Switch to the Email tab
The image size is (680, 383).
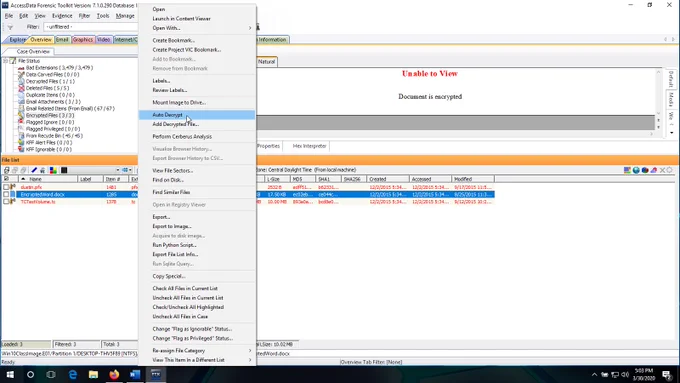tap(62, 39)
